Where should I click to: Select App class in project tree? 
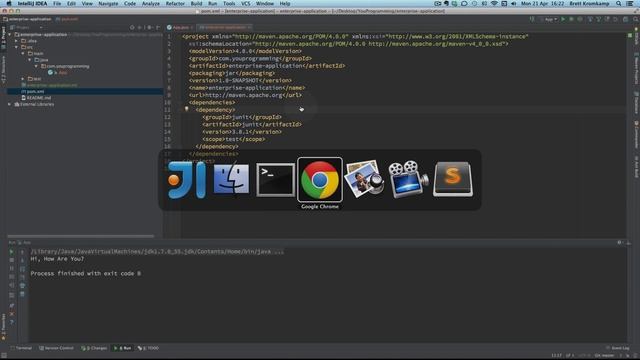58,73
